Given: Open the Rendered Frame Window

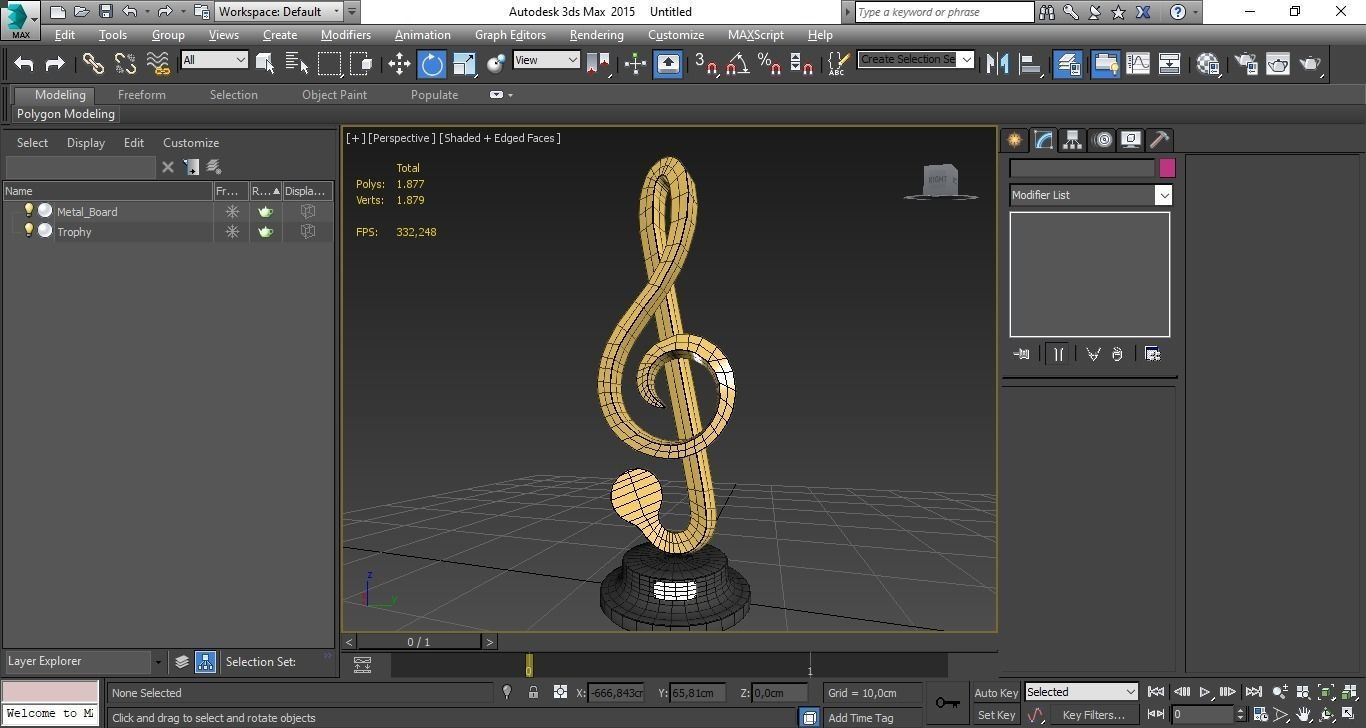Looking at the screenshot, I should (1278, 63).
